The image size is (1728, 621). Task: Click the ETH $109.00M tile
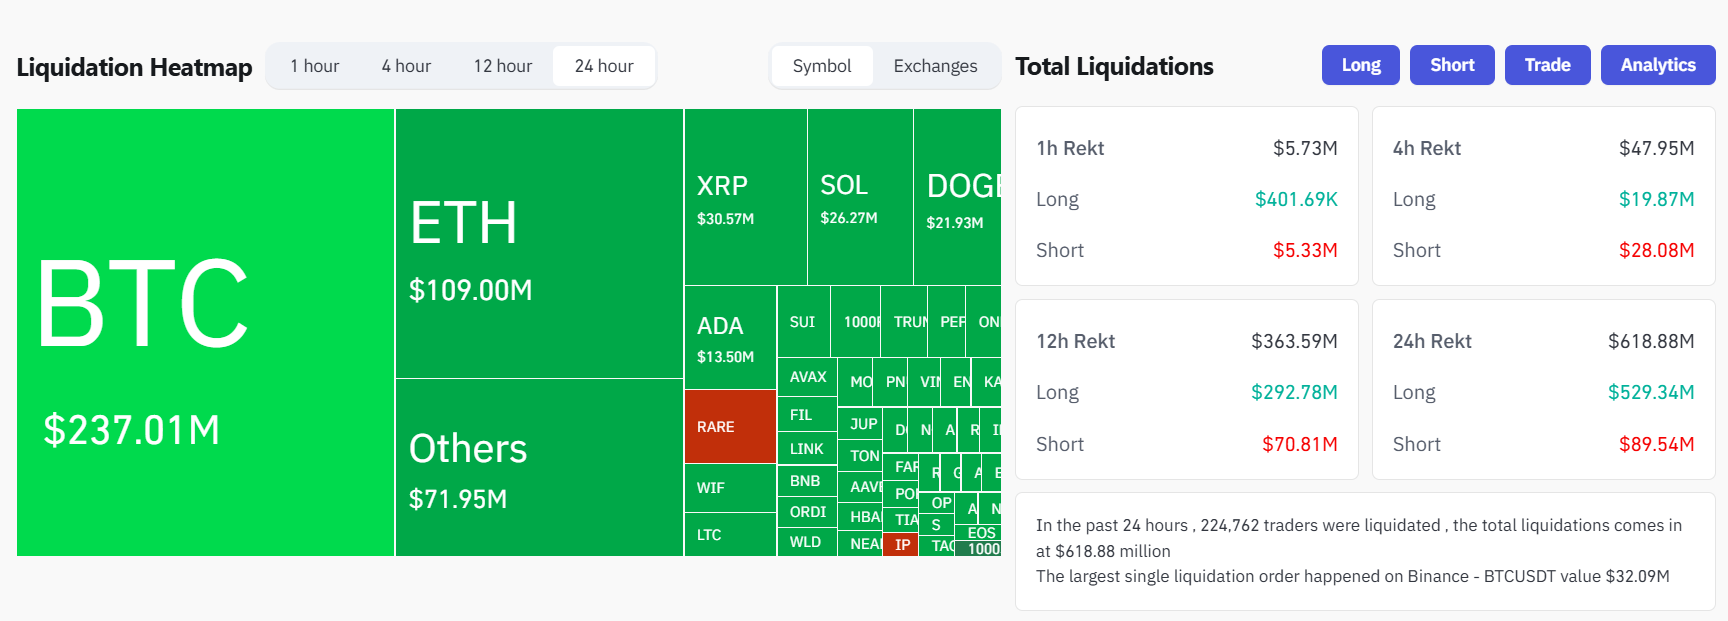(539, 243)
